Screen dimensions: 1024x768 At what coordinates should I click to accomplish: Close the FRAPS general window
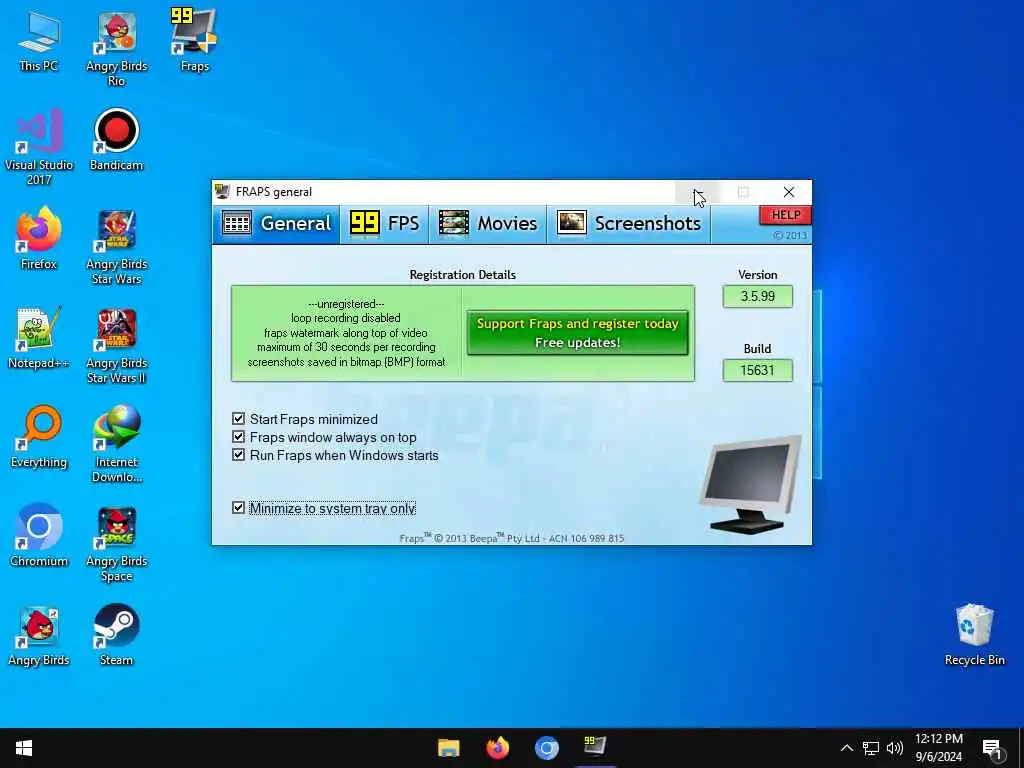tap(789, 192)
